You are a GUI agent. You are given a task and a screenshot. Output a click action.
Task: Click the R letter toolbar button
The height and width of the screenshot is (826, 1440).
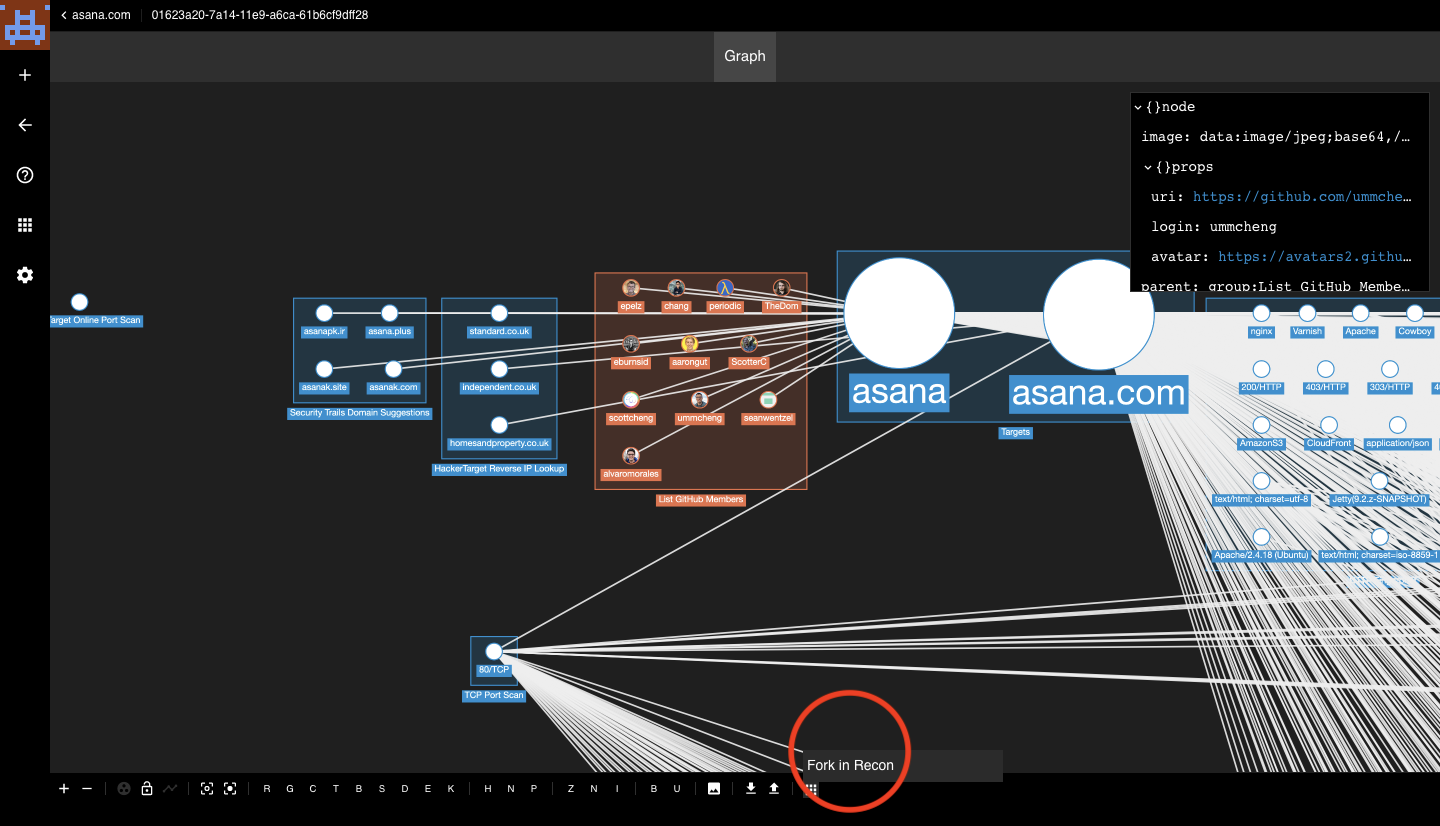click(x=267, y=789)
